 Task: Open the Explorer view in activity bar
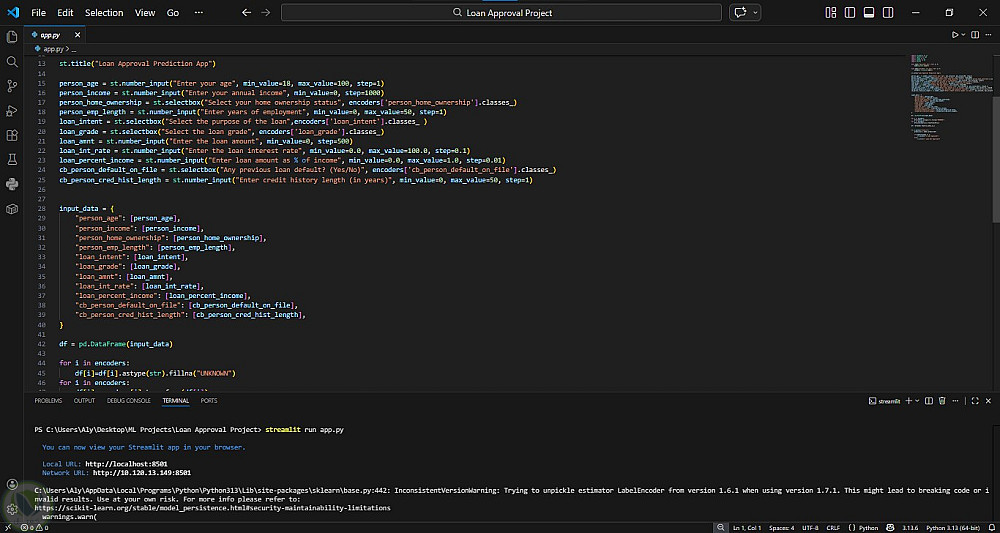point(12,37)
